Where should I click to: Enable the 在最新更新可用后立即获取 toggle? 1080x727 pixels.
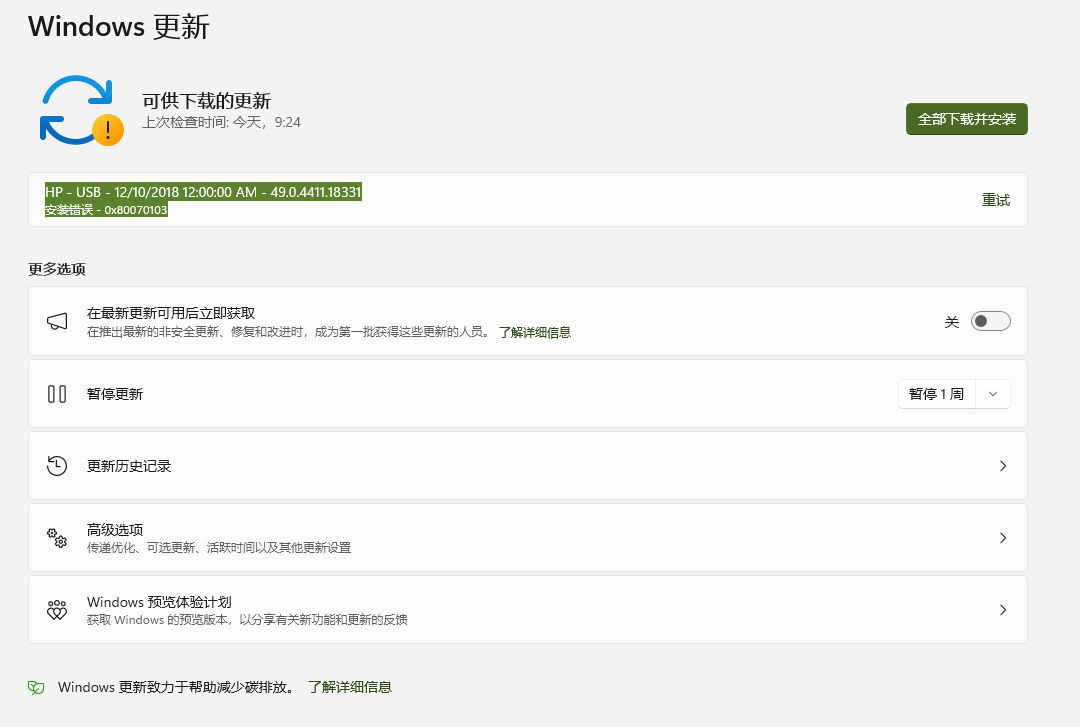point(990,321)
